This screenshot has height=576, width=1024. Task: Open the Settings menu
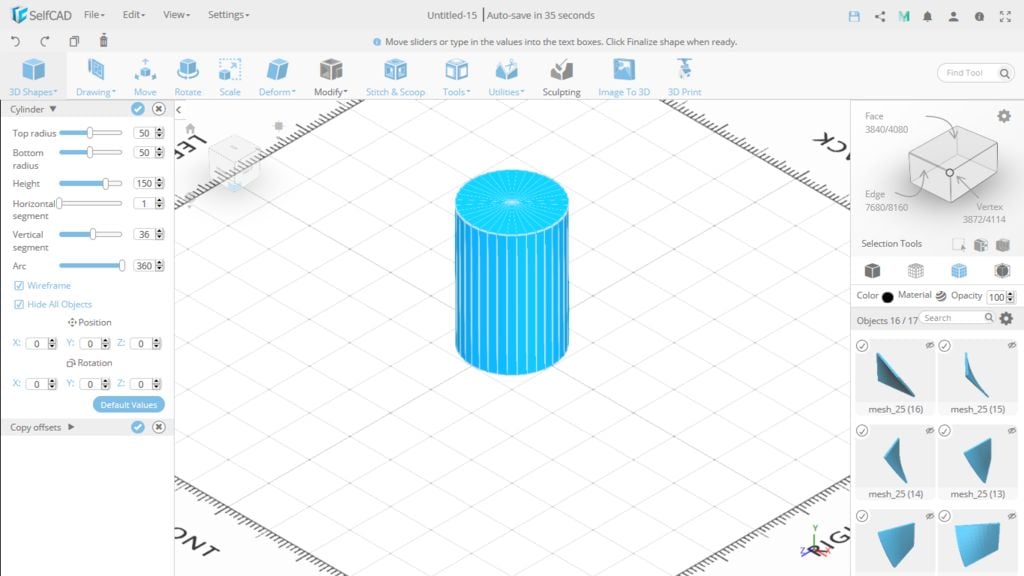[228, 15]
